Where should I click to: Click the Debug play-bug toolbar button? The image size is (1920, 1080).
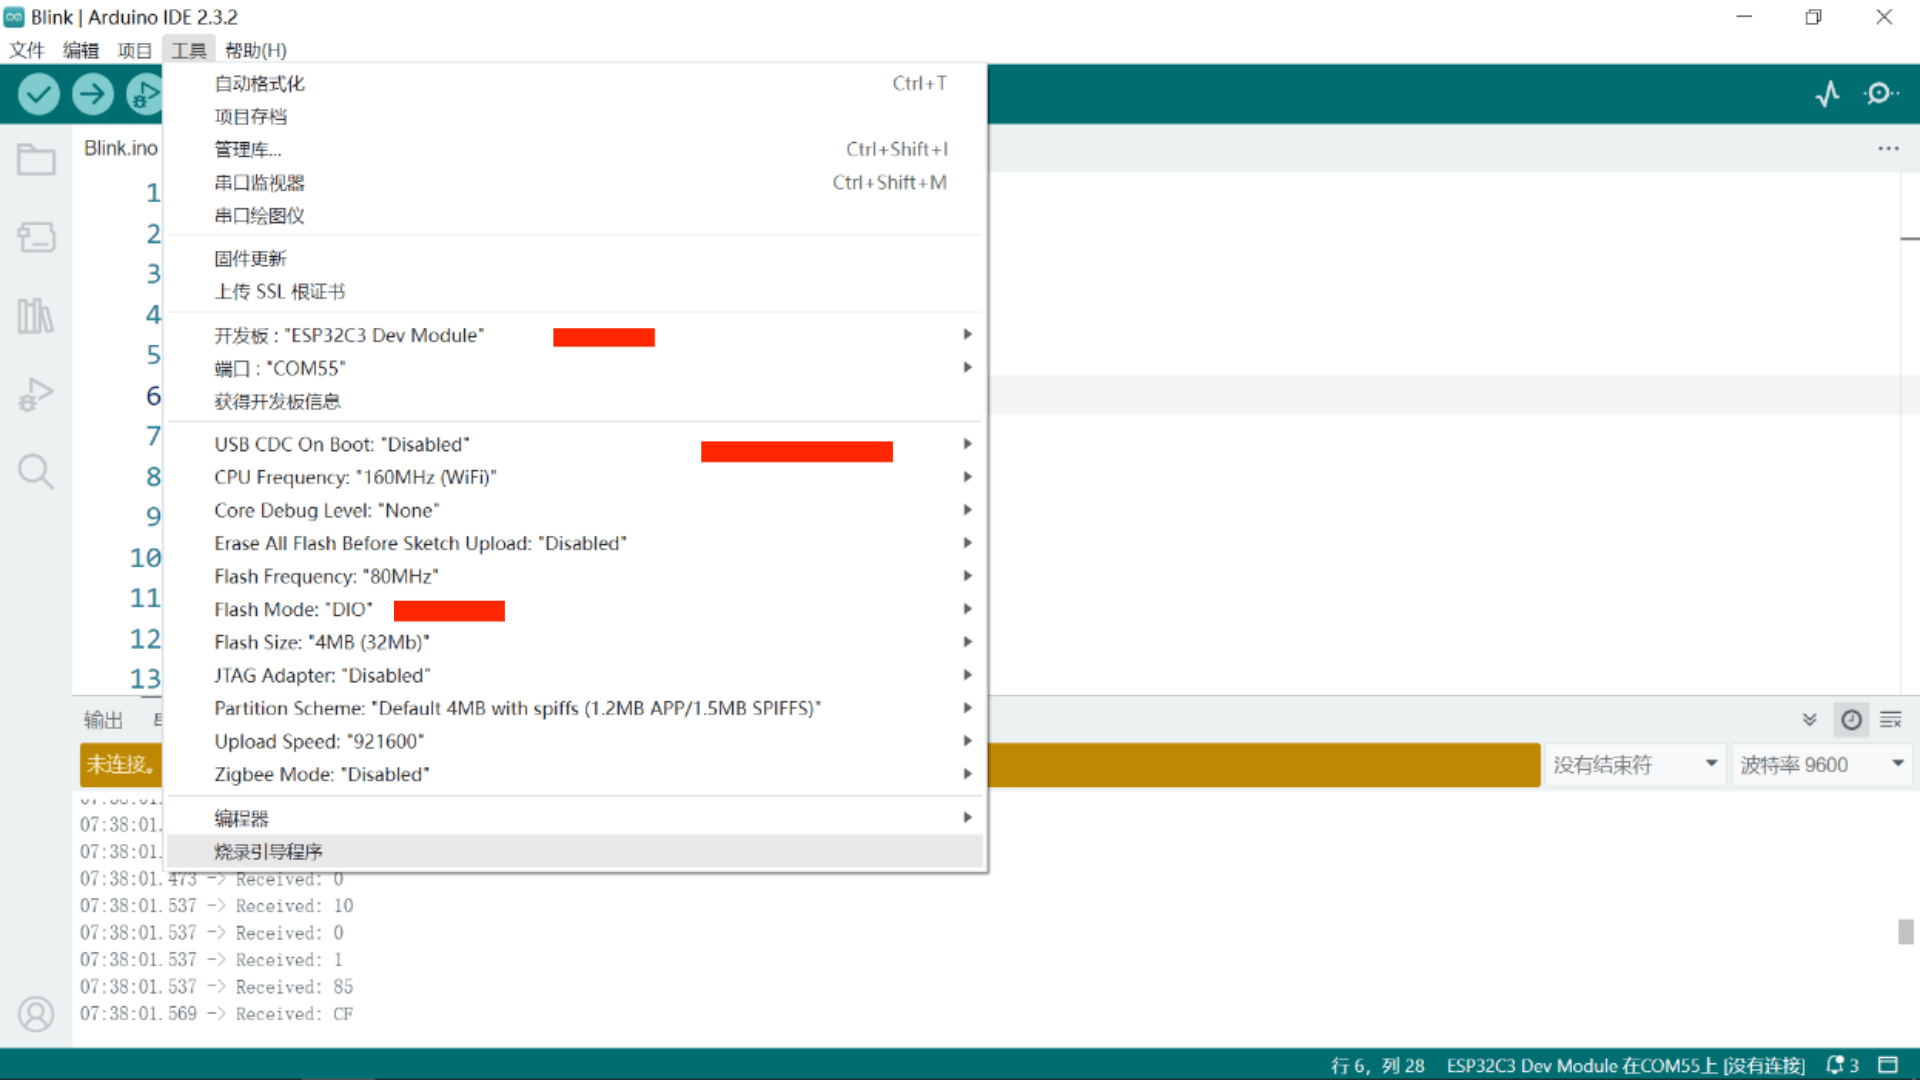[145, 94]
